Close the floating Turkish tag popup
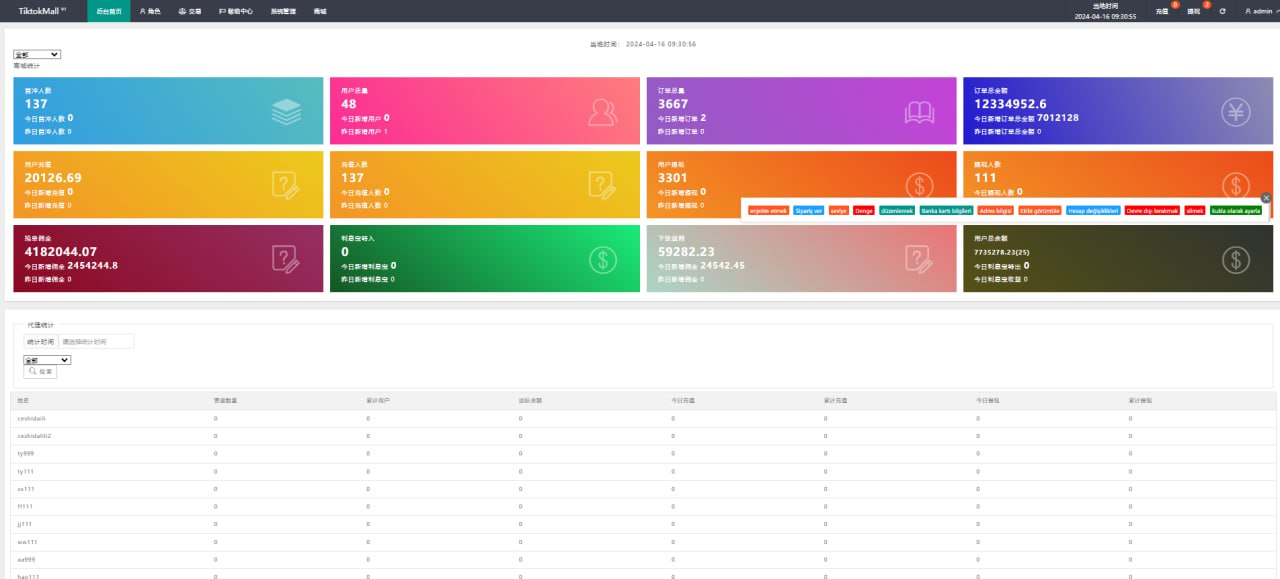The height and width of the screenshot is (579, 1280). [x=1266, y=198]
